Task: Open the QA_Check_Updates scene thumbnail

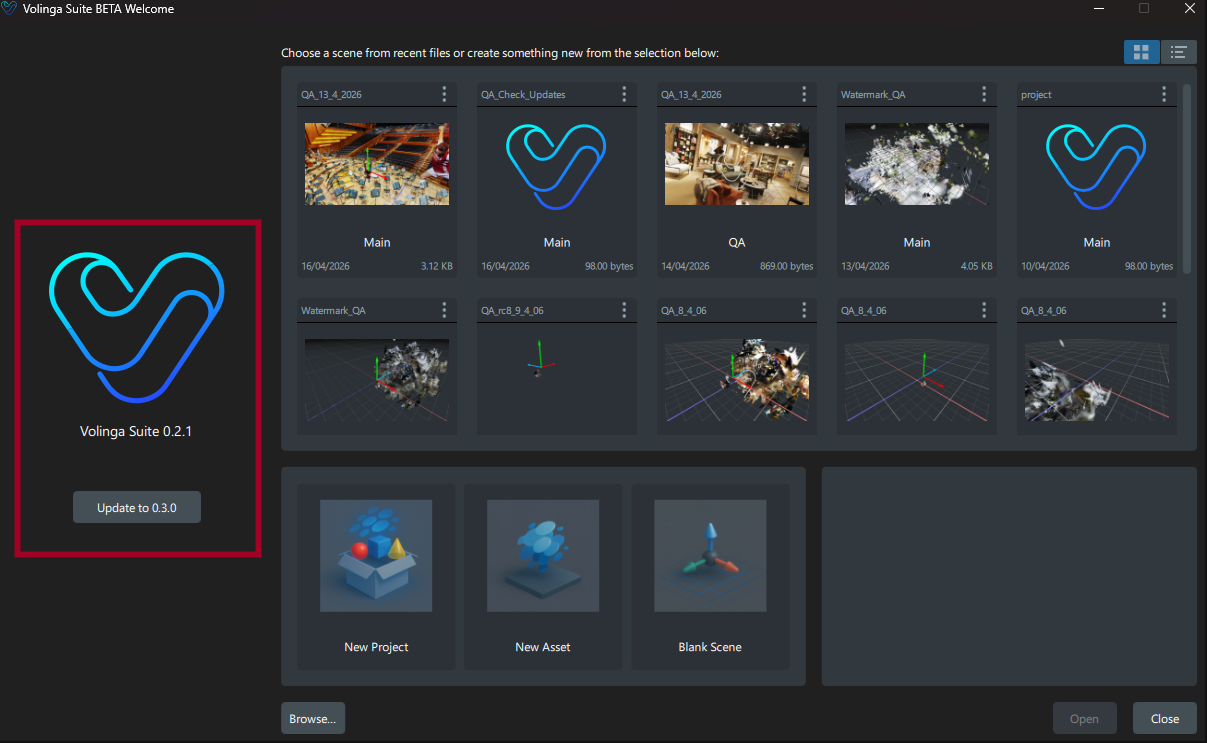Action: click(x=557, y=164)
